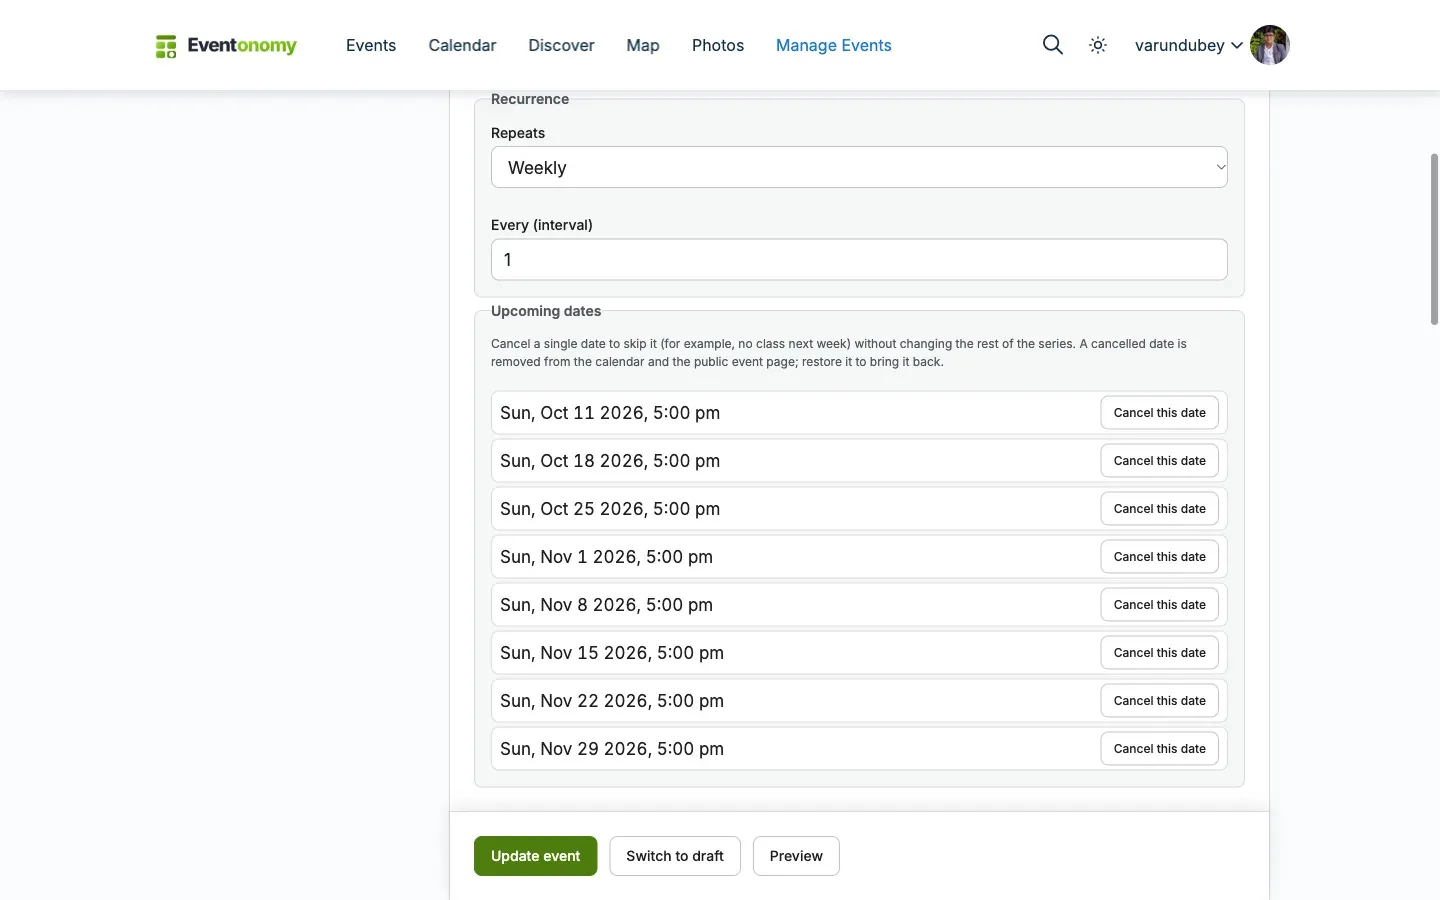Go to the Events page
This screenshot has height=900, width=1440.
[371, 45]
